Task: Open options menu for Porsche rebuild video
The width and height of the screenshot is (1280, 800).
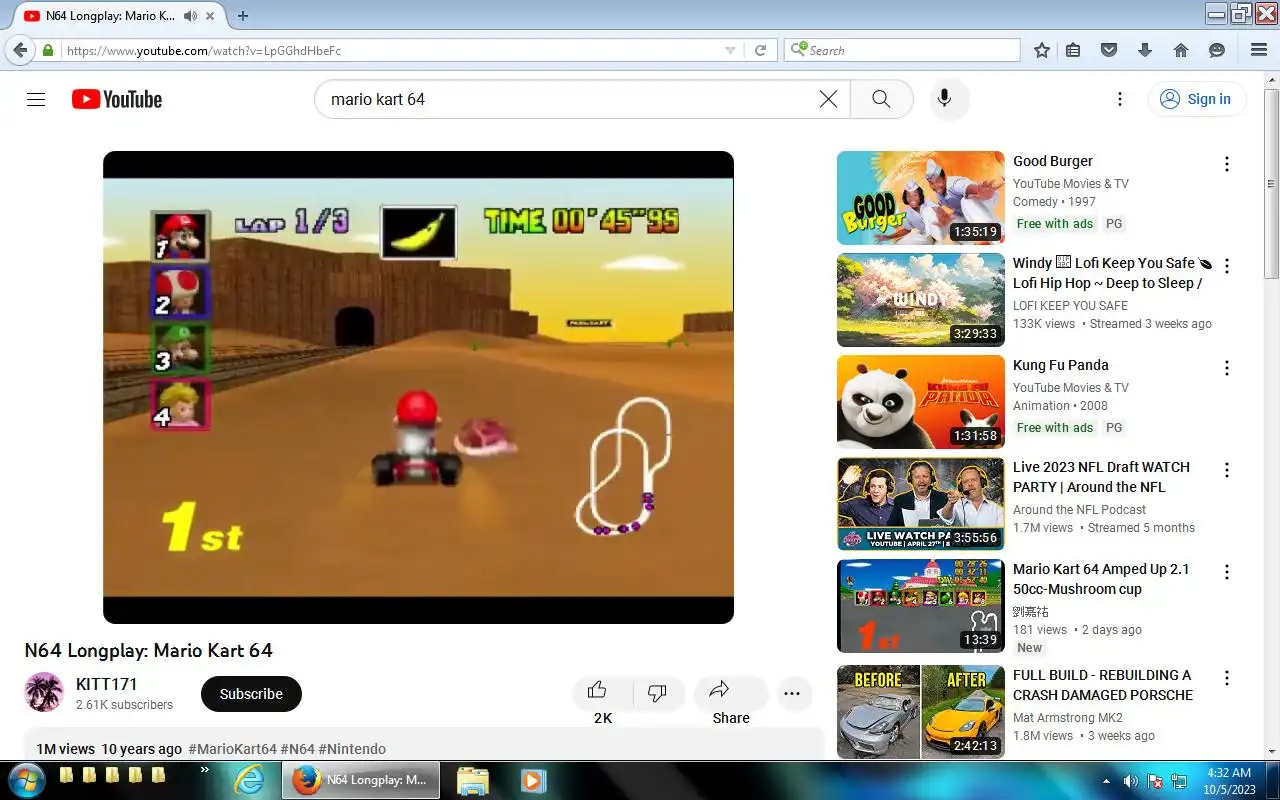Action: click(1227, 678)
